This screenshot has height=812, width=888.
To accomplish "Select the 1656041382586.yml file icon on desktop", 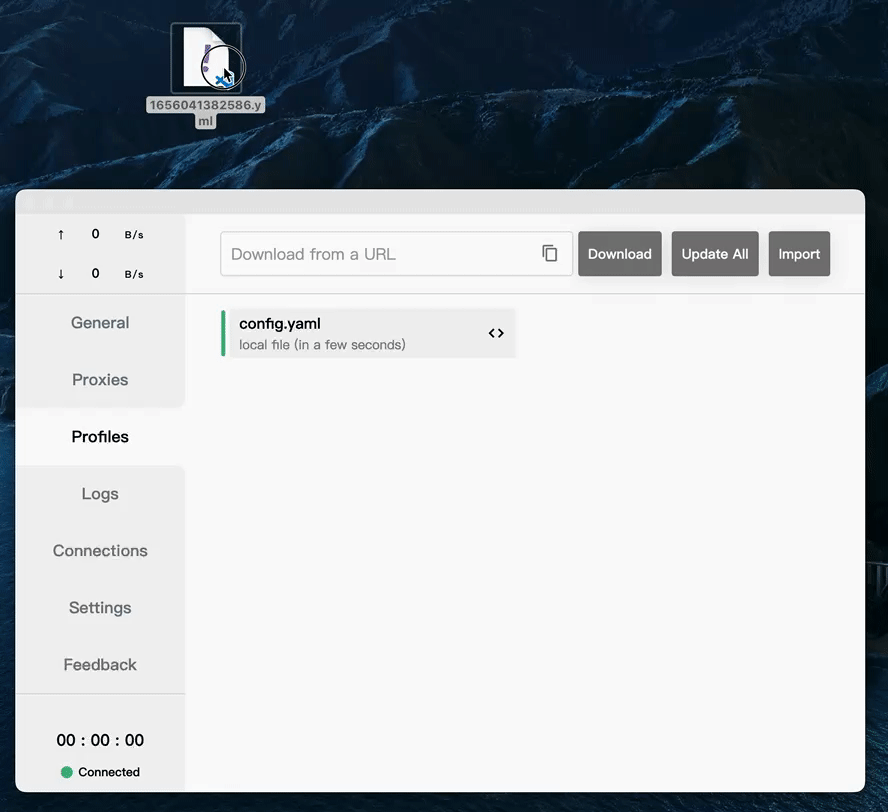I will click(206, 59).
